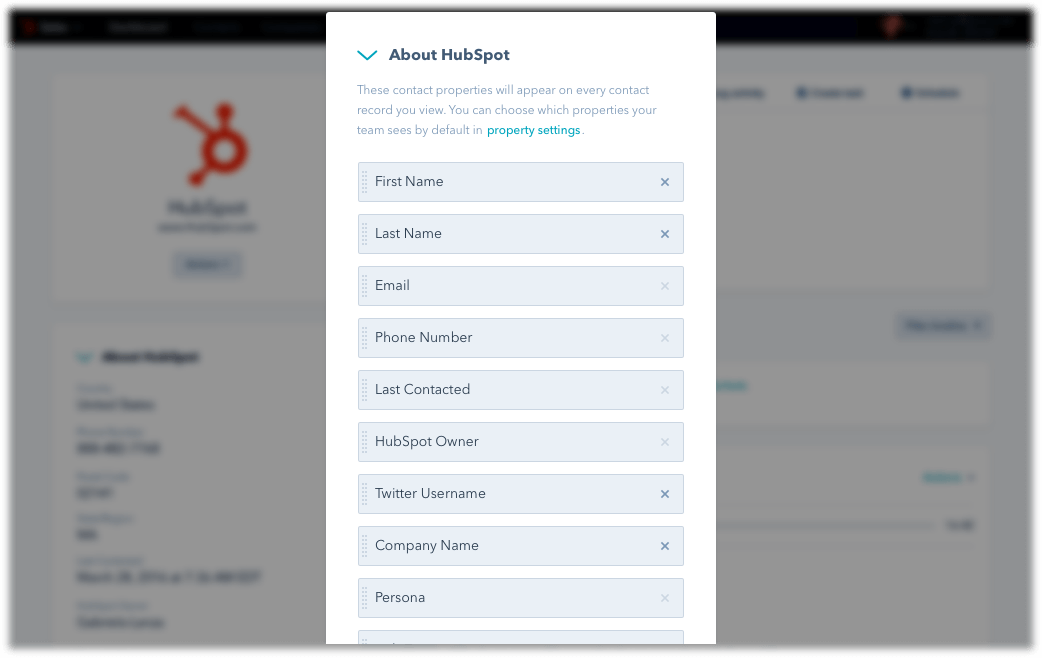Image resolution: width=1042 pixels, height=658 pixels.
Task: Remove the Company Name property
Action: tap(664, 546)
